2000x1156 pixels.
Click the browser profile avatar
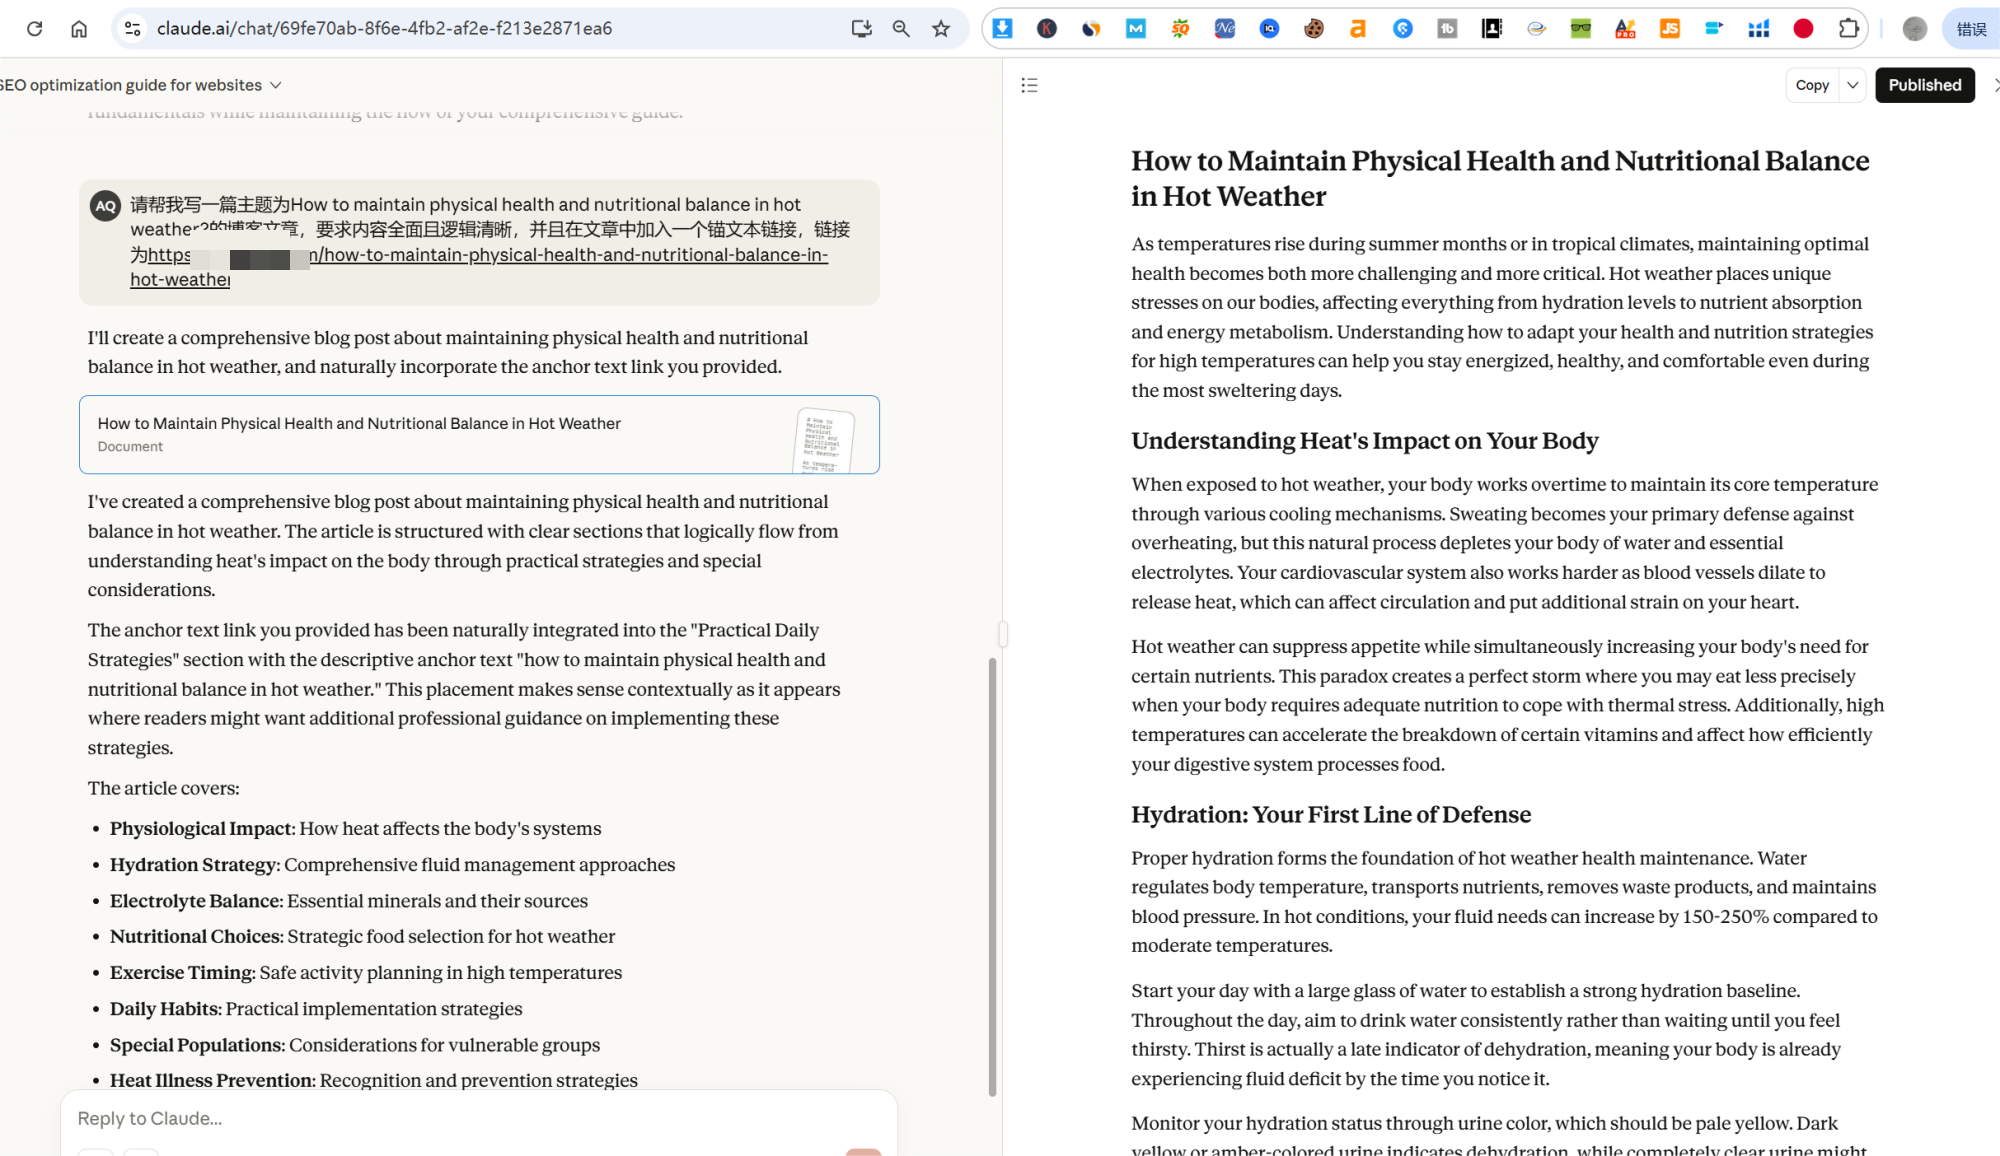coord(1914,29)
